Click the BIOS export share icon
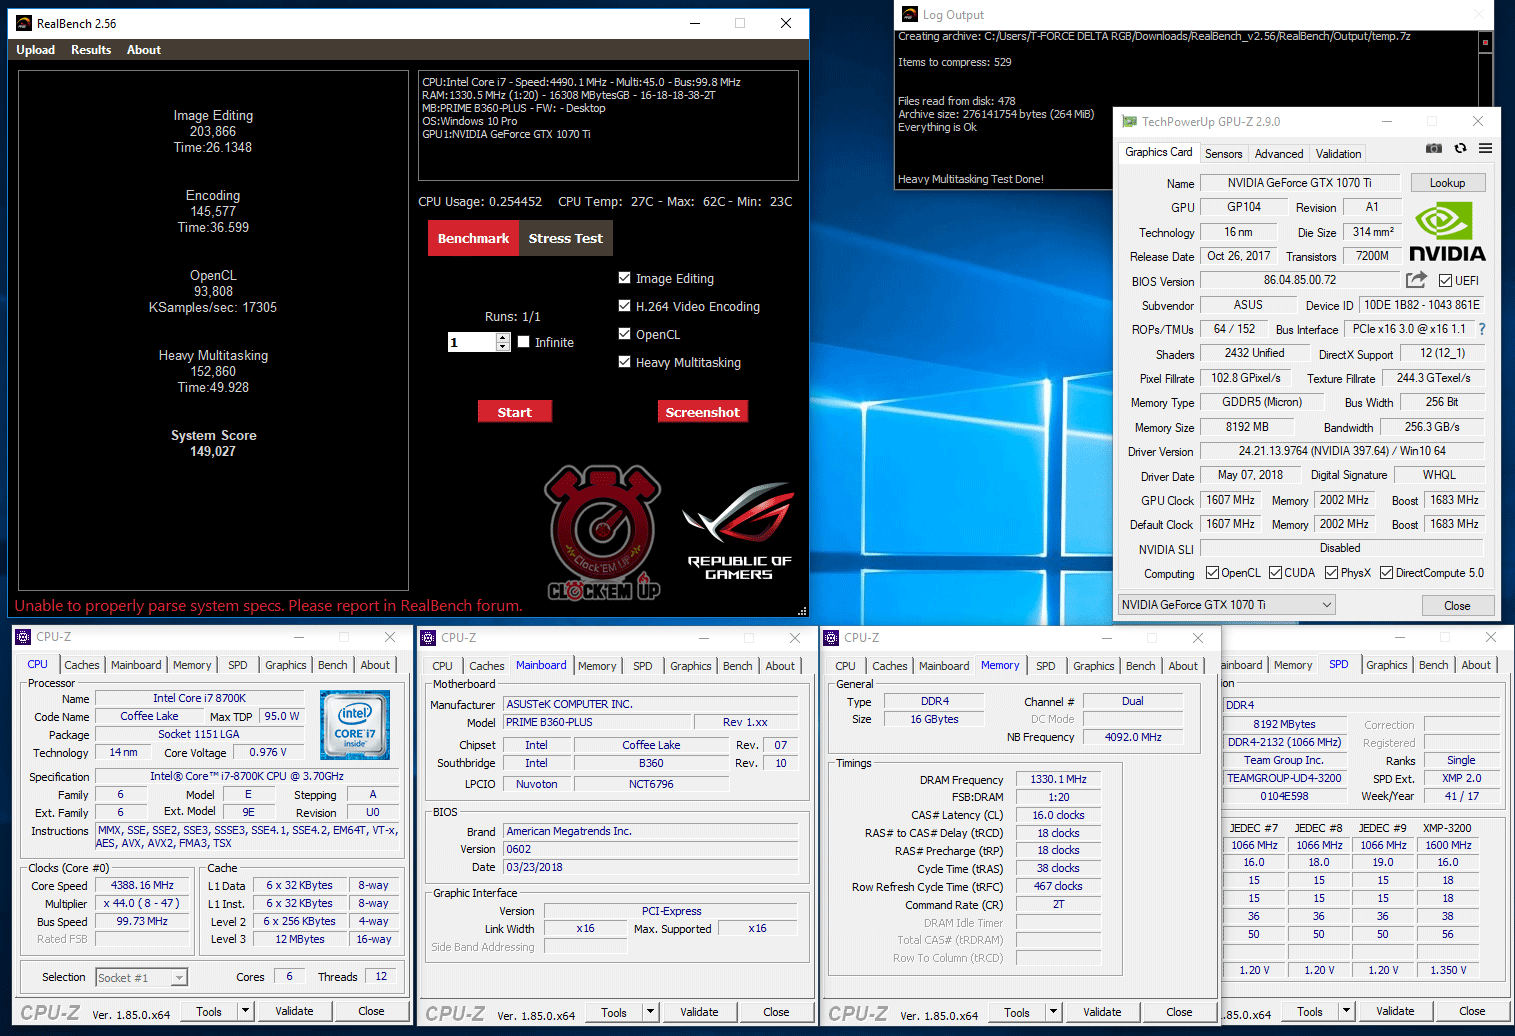The width and height of the screenshot is (1515, 1036). 1416,280
